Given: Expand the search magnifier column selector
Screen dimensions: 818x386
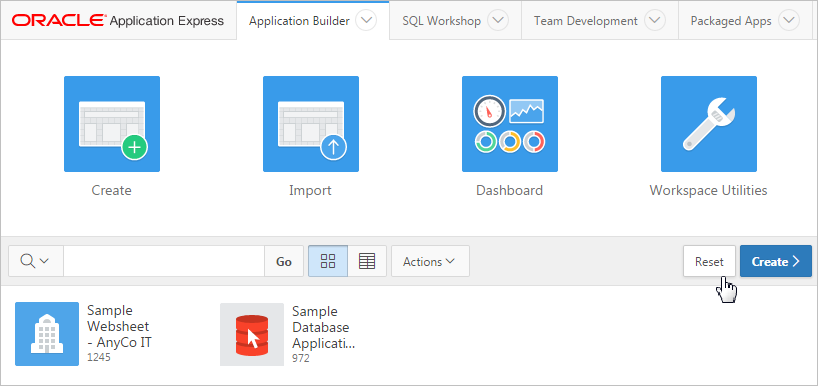Looking at the screenshot, I should (x=35, y=261).
